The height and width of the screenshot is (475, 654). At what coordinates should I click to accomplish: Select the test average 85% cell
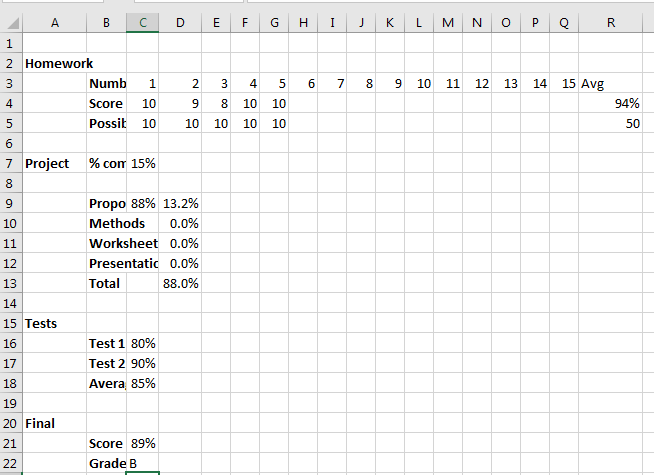pyautogui.click(x=142, y=383)
